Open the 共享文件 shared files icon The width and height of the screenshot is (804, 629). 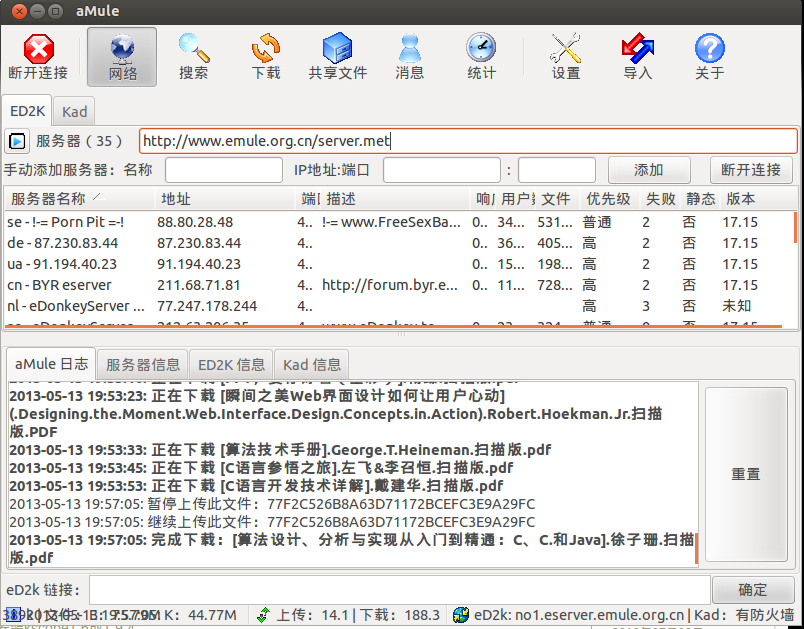(337, 48)
